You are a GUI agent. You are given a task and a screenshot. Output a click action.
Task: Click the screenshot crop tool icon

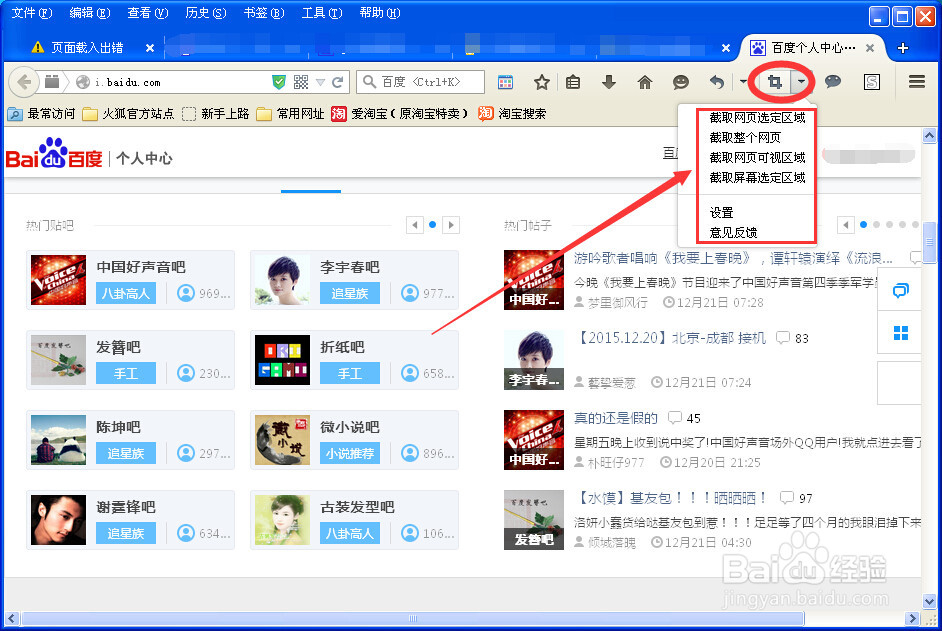point(775,82)
